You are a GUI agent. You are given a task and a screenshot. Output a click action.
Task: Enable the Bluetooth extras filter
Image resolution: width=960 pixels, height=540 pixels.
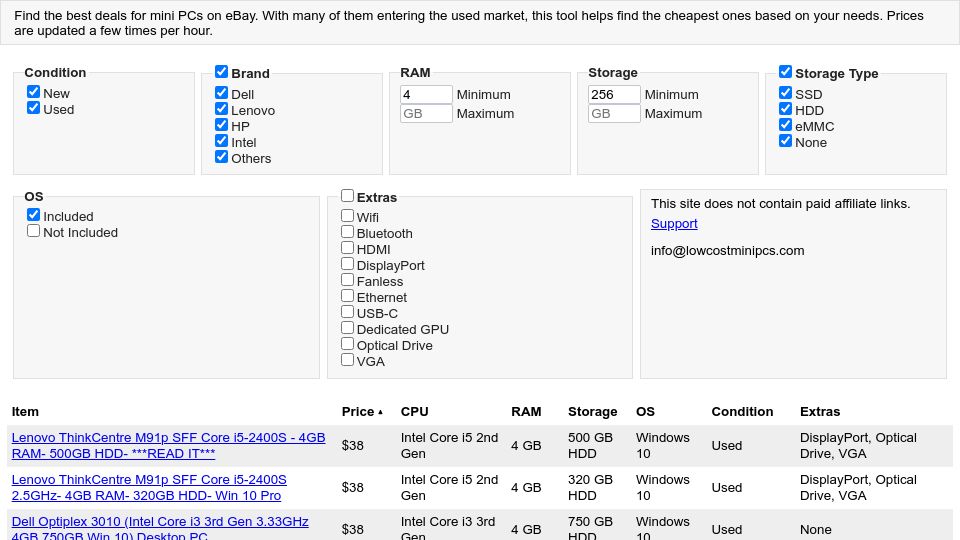(347, 231)
